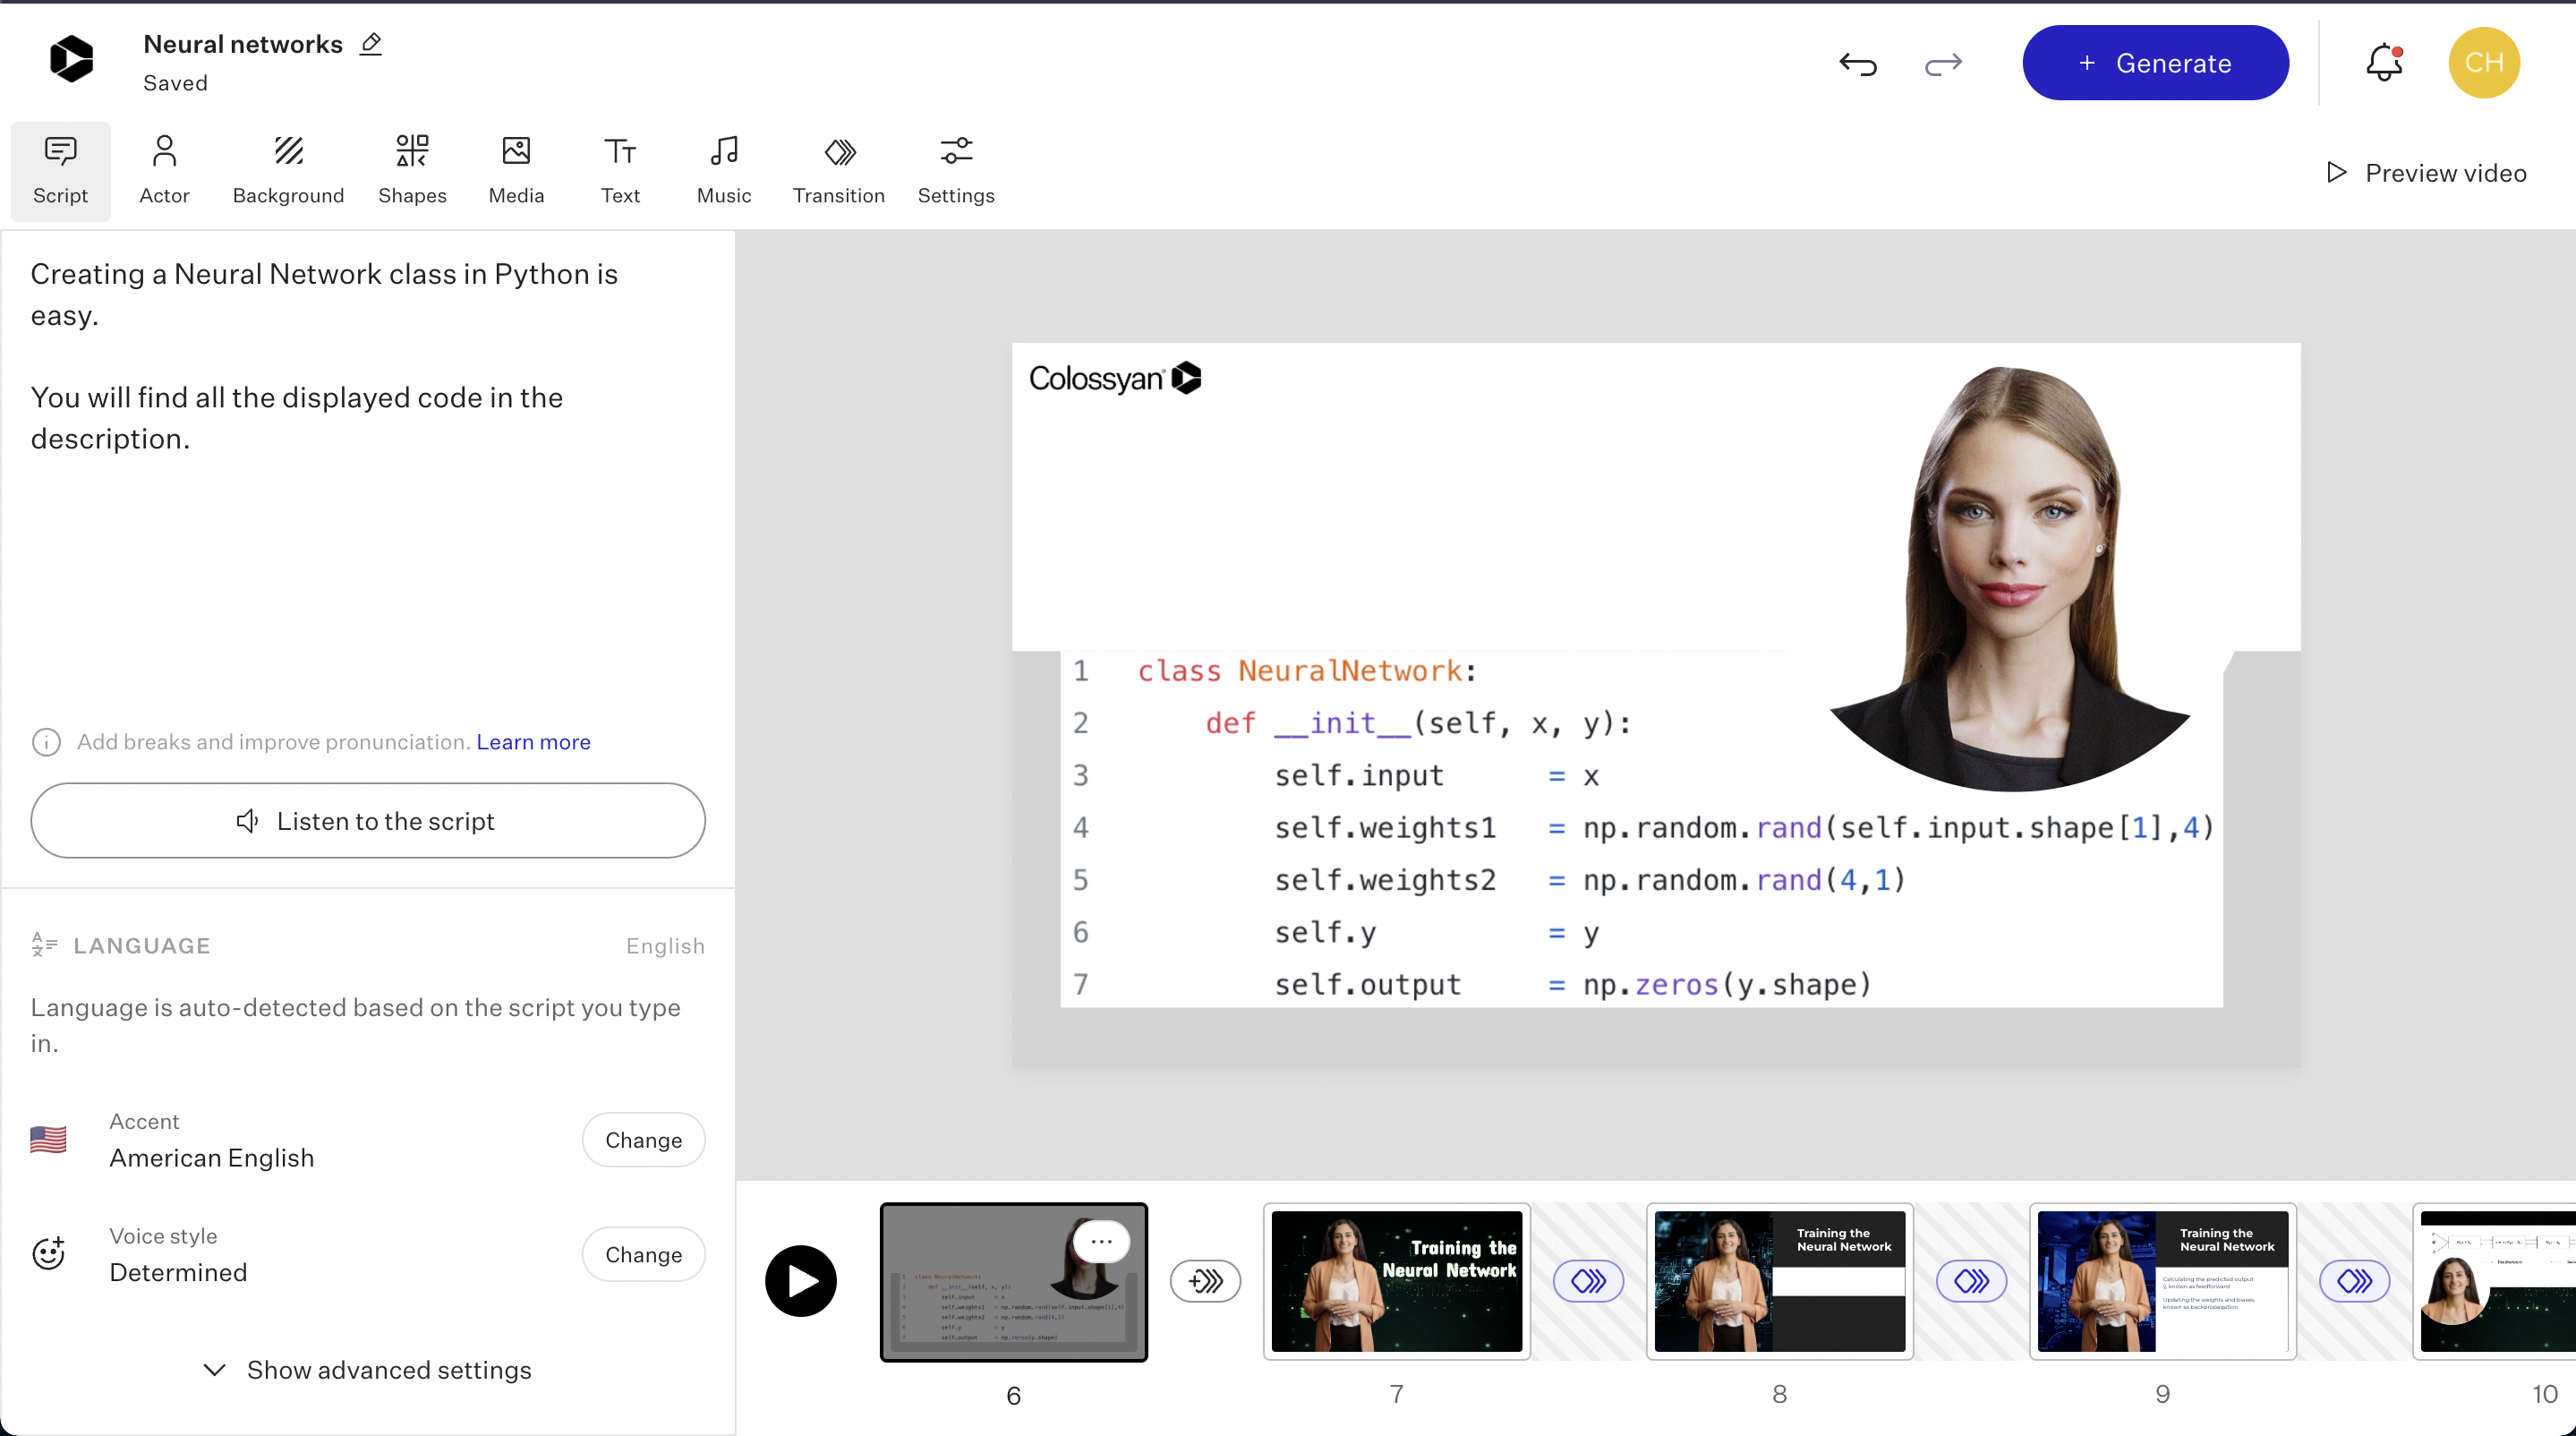The width and height of the screenshot is (2576, 1436).
Task: Click the Learn more link
Action: click(x=533, y=742)
